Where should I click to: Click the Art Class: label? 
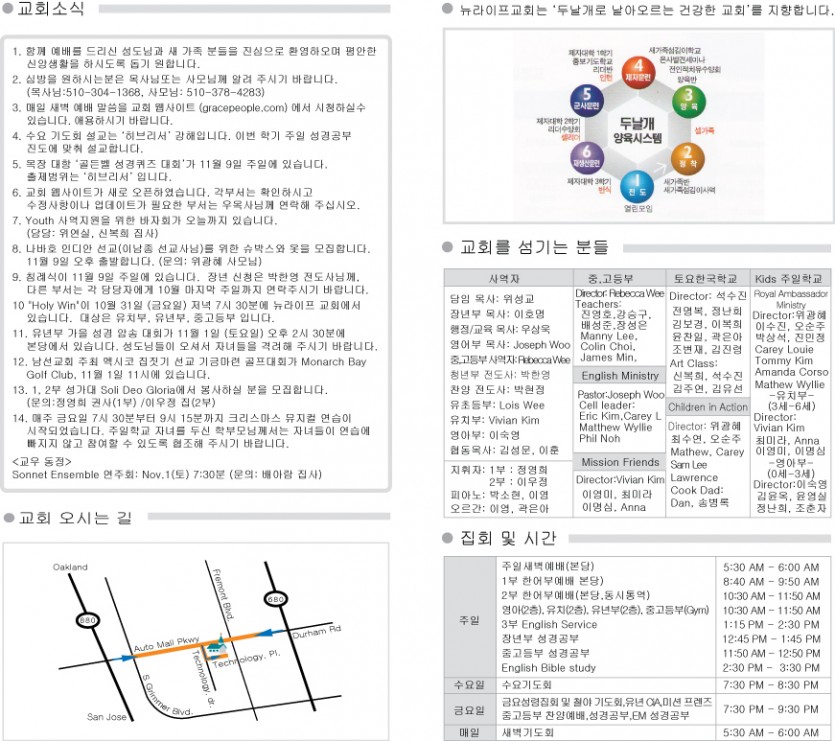(x=693, y=363)
